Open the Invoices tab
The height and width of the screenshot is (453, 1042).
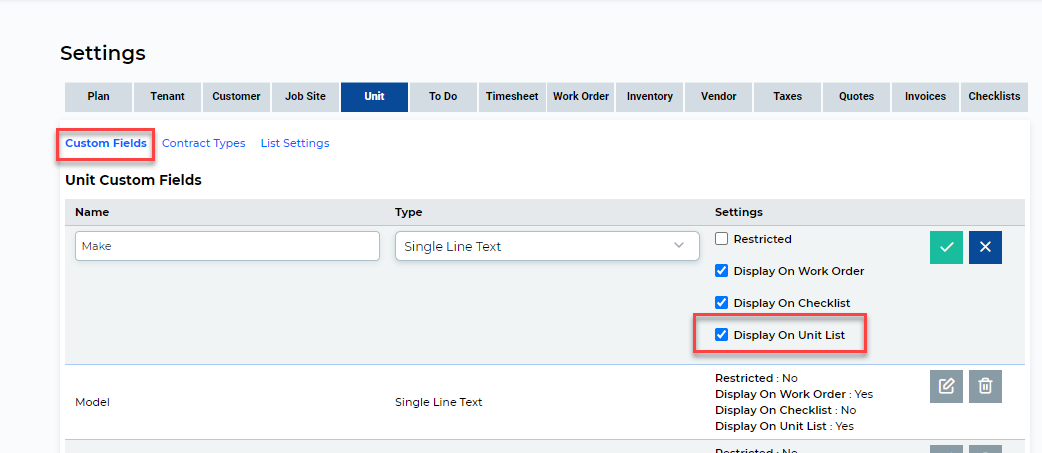926,96
